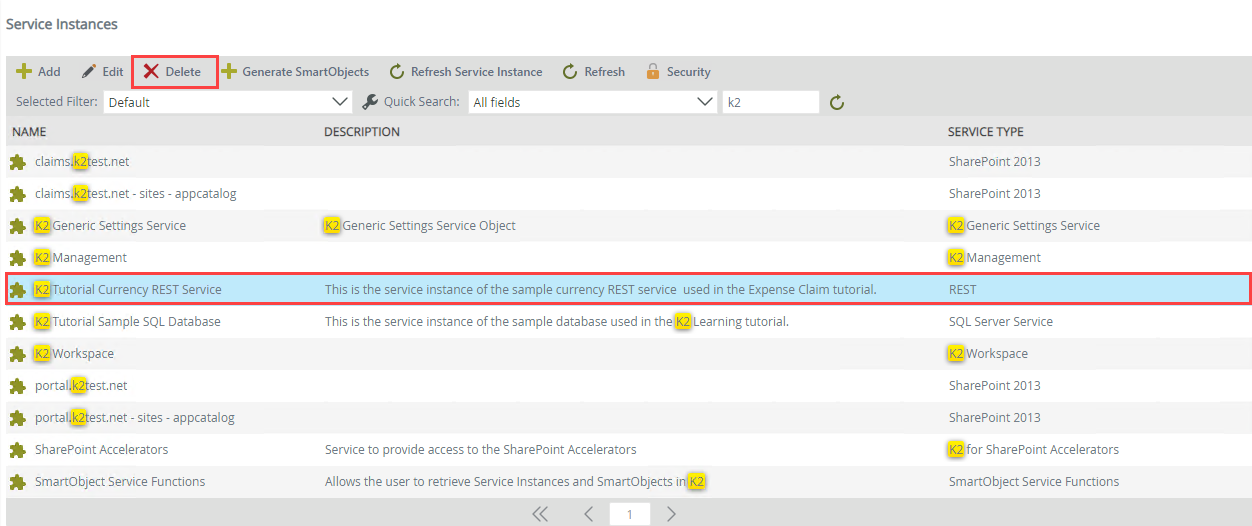
Task: Go to the next page arrow
Action: (x=672, y=514)
